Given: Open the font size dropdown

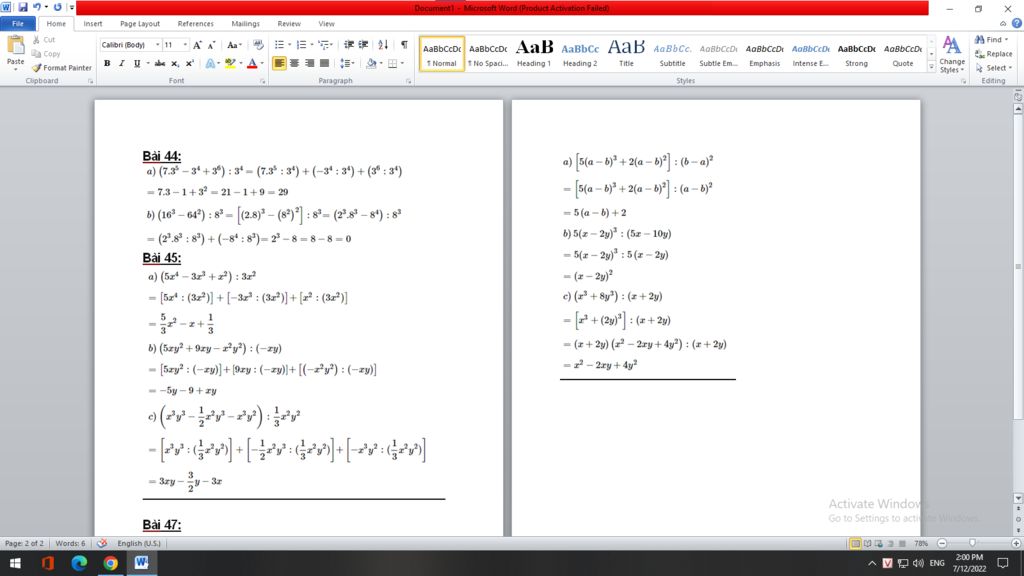Looking at the screenshot, I should coord(185,45).
